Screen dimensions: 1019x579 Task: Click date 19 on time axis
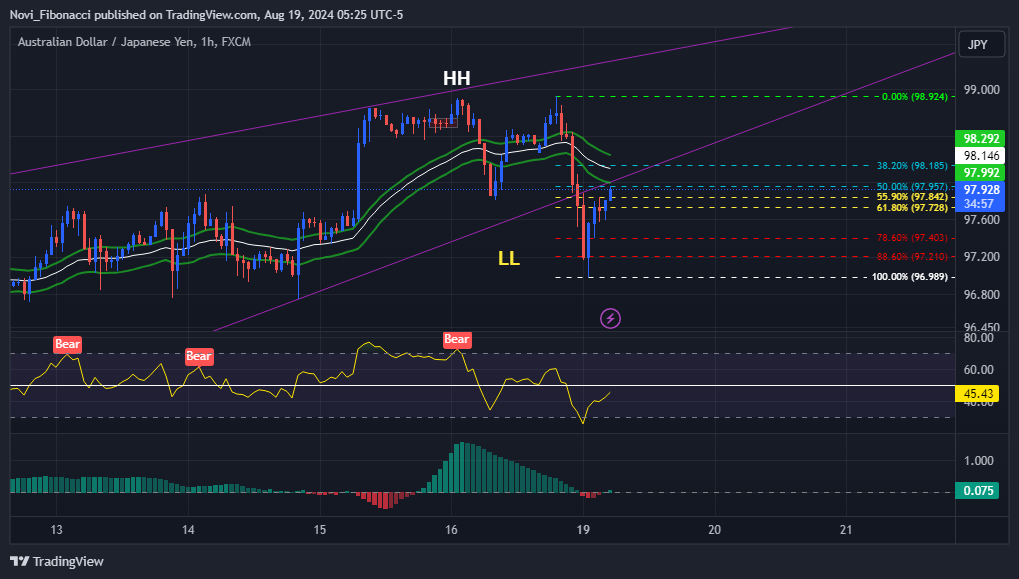coord(583,530)
